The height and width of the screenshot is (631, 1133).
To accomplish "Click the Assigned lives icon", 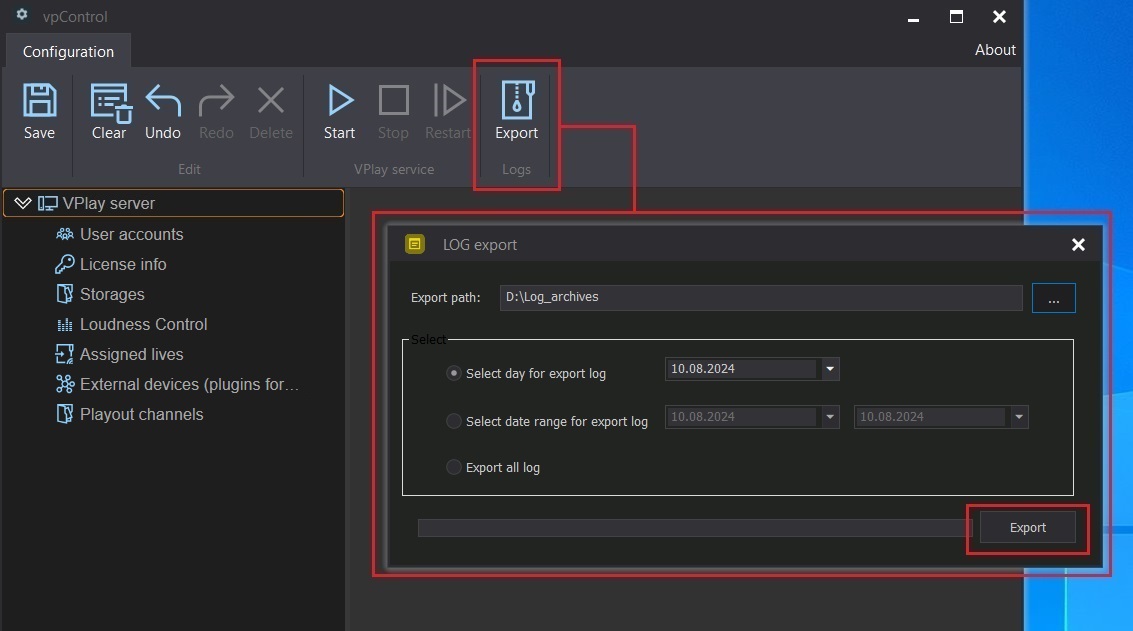I will pyautogui.click(x=64, y=353).
